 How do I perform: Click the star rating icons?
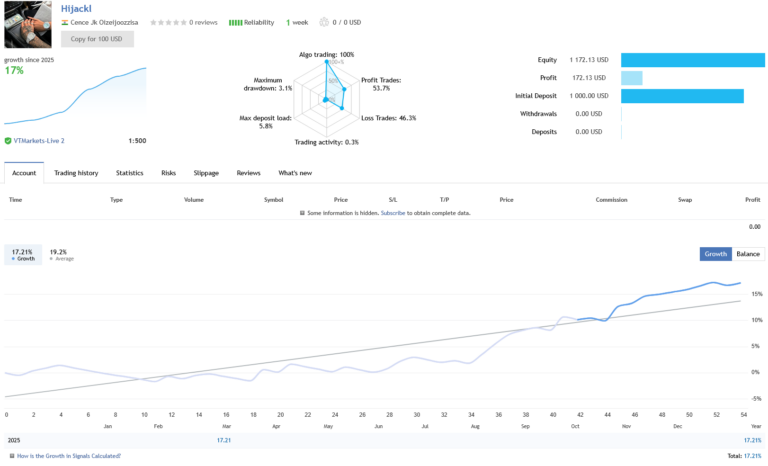[168, 23]
